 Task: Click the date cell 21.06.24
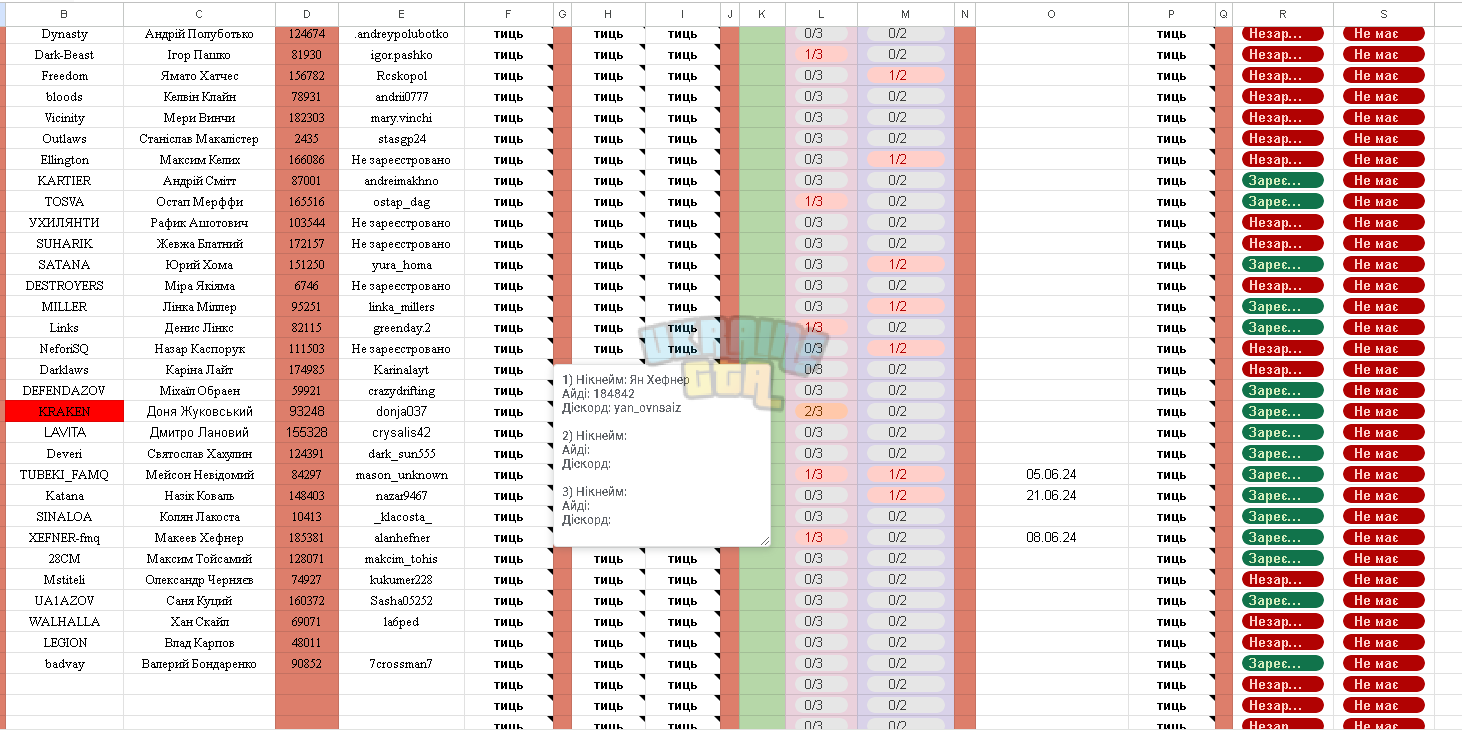pyautogui.click(x=1052, y=495)
